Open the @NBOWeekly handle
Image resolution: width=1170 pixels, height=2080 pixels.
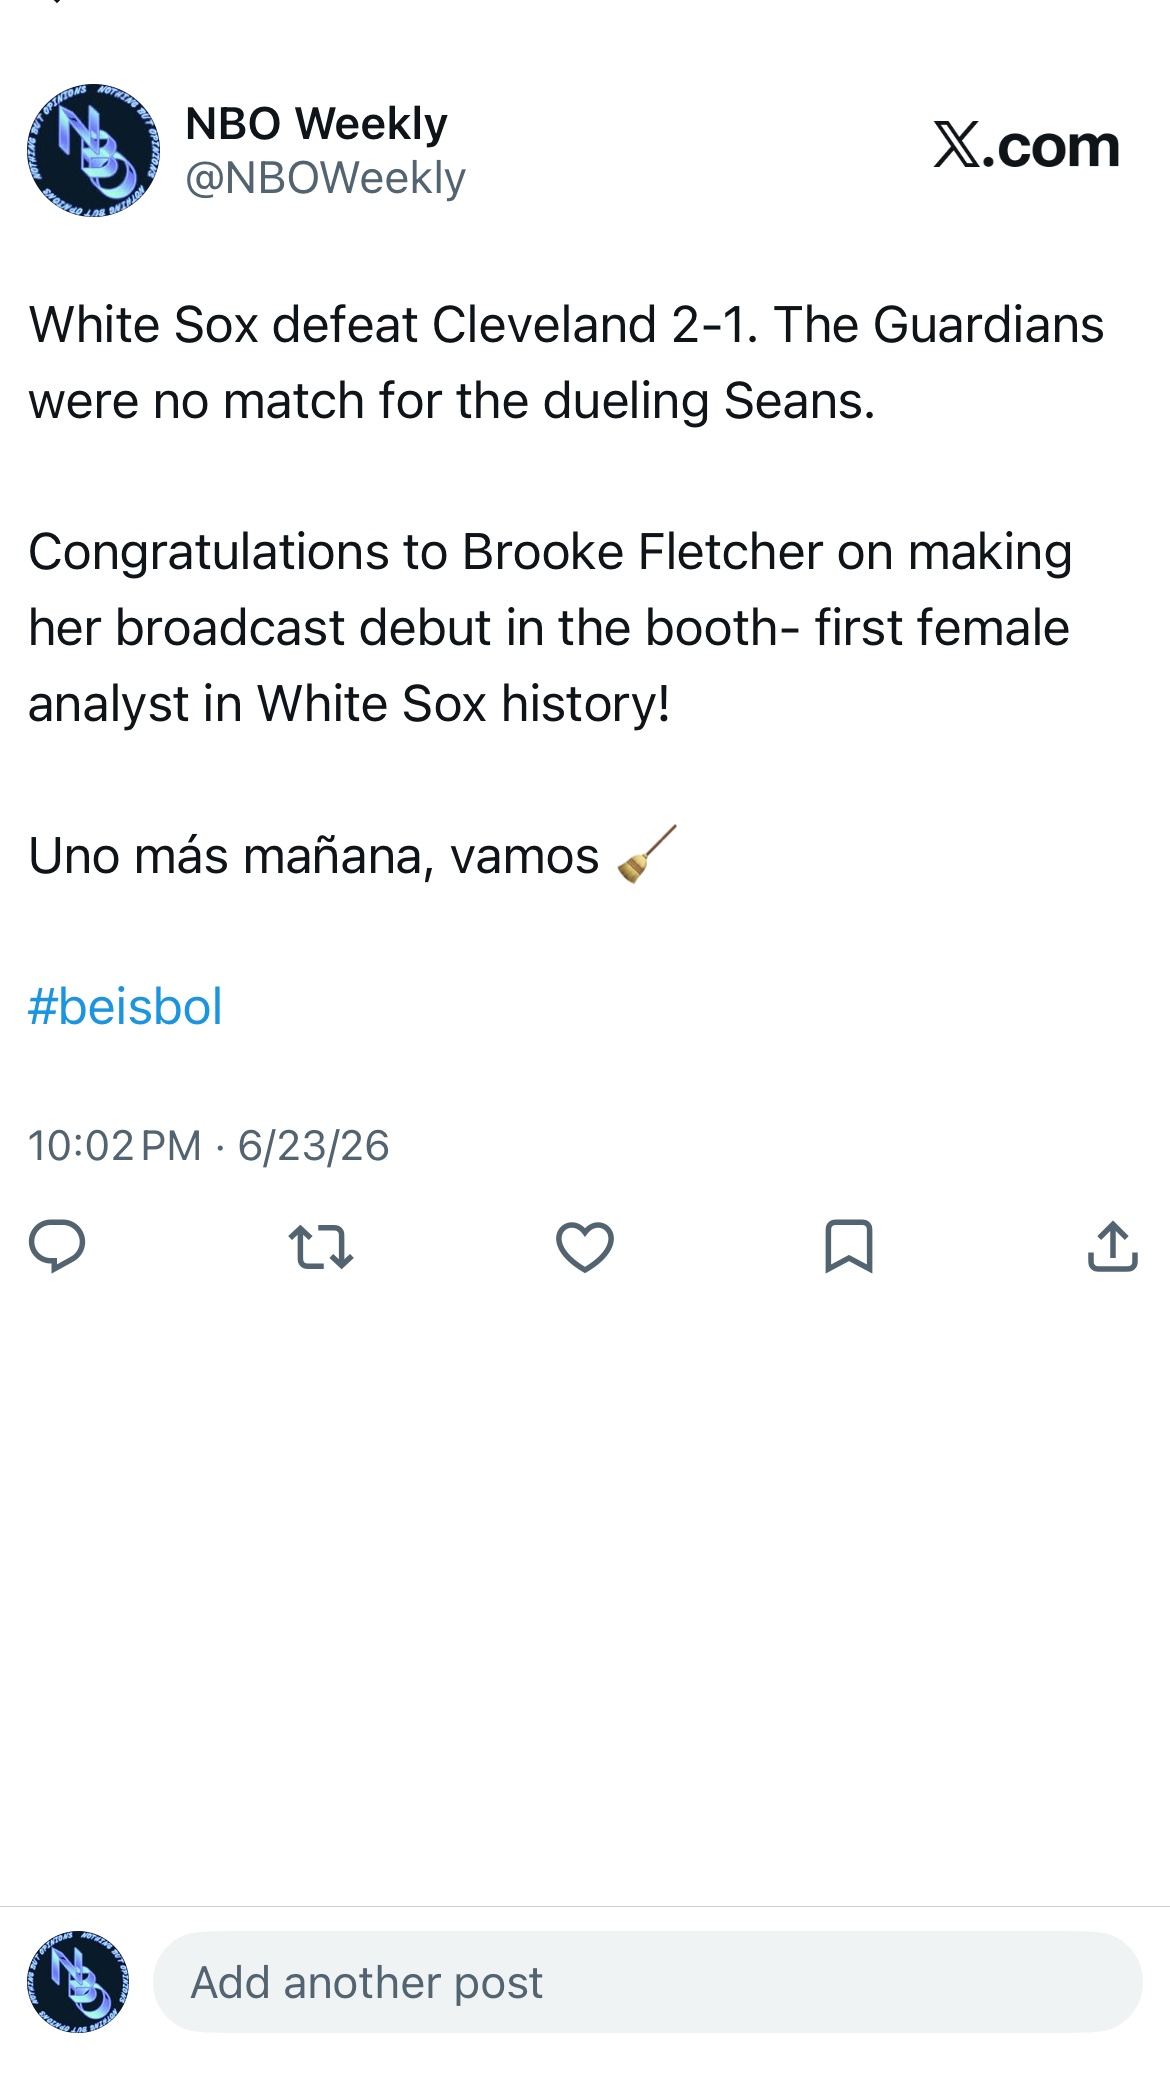click(326, 178)
